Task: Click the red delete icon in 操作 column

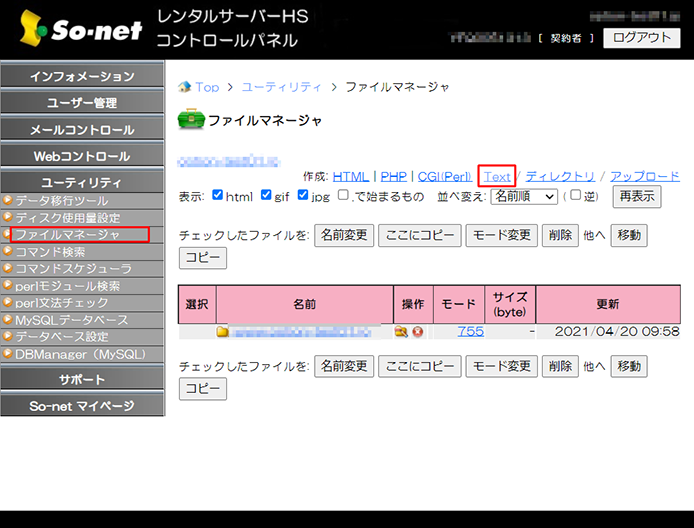Action: (416, 331)
